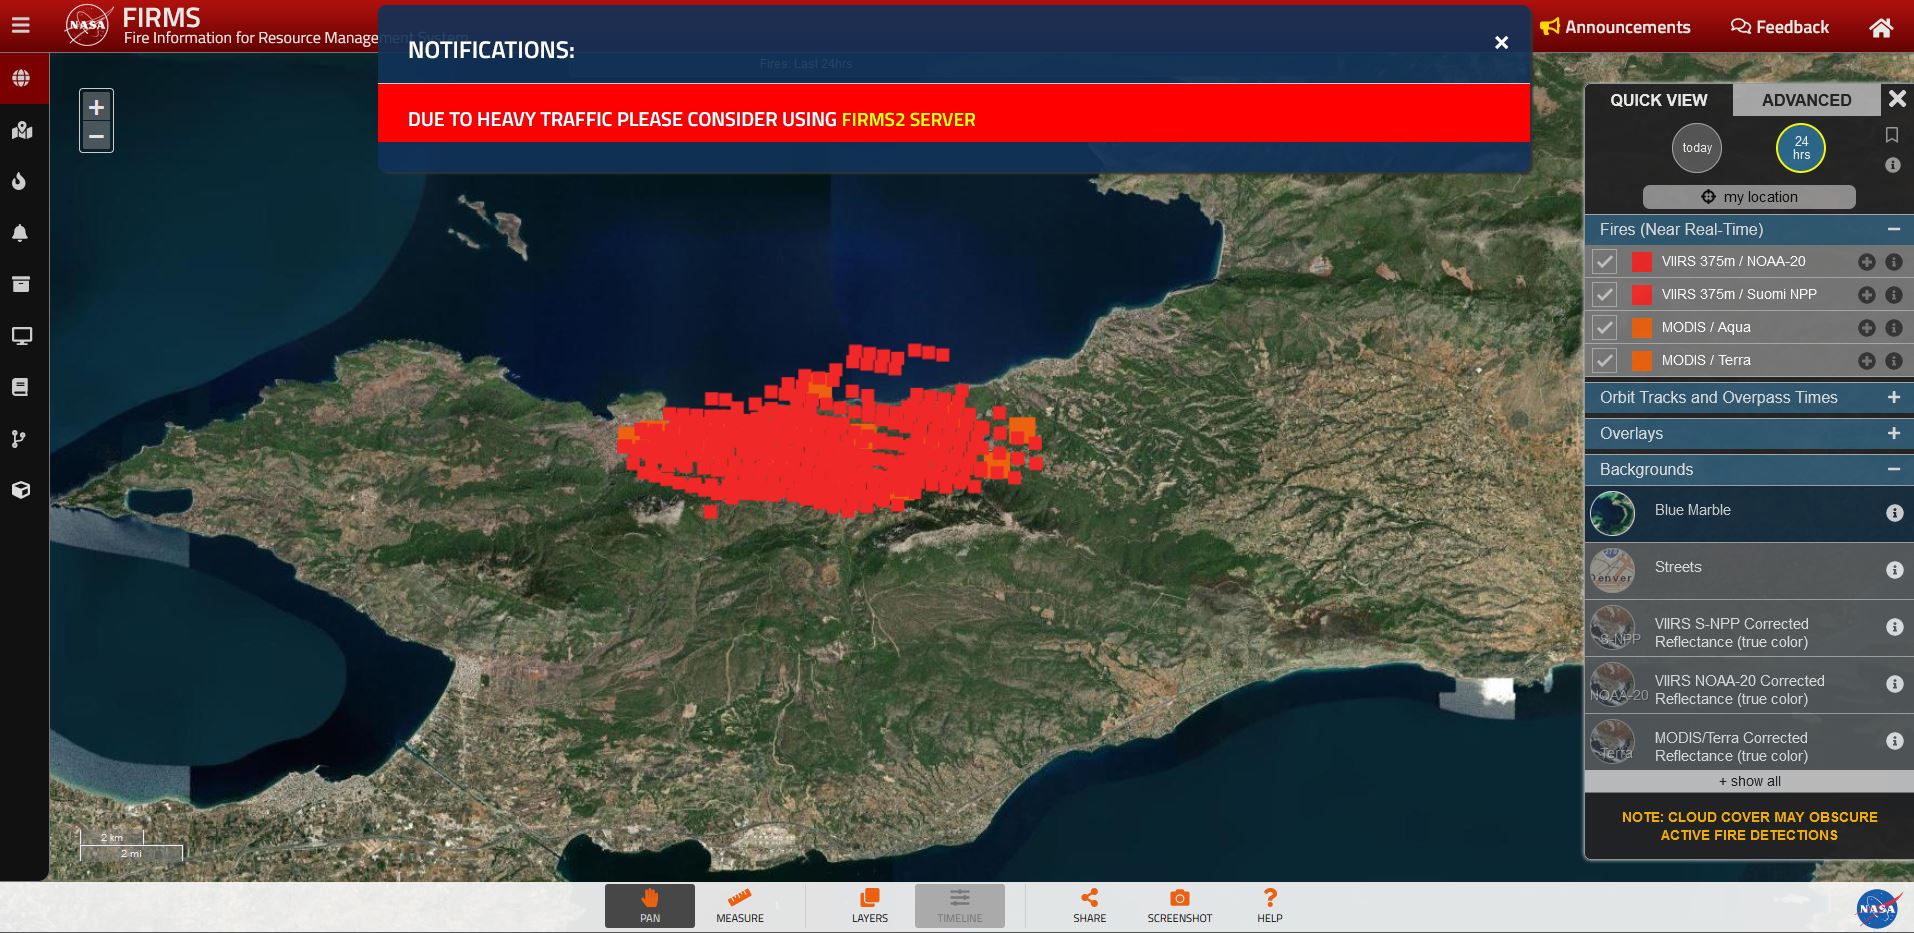Screen dimensions: 1914x933
Task: Open Announcements
Action: [1615, 27]
